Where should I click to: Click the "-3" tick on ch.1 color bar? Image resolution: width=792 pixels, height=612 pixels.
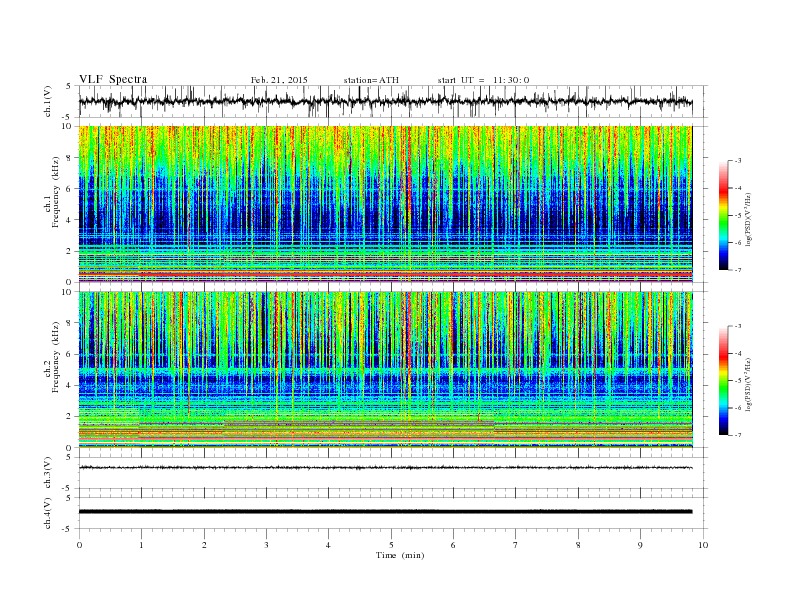point(738,161)
